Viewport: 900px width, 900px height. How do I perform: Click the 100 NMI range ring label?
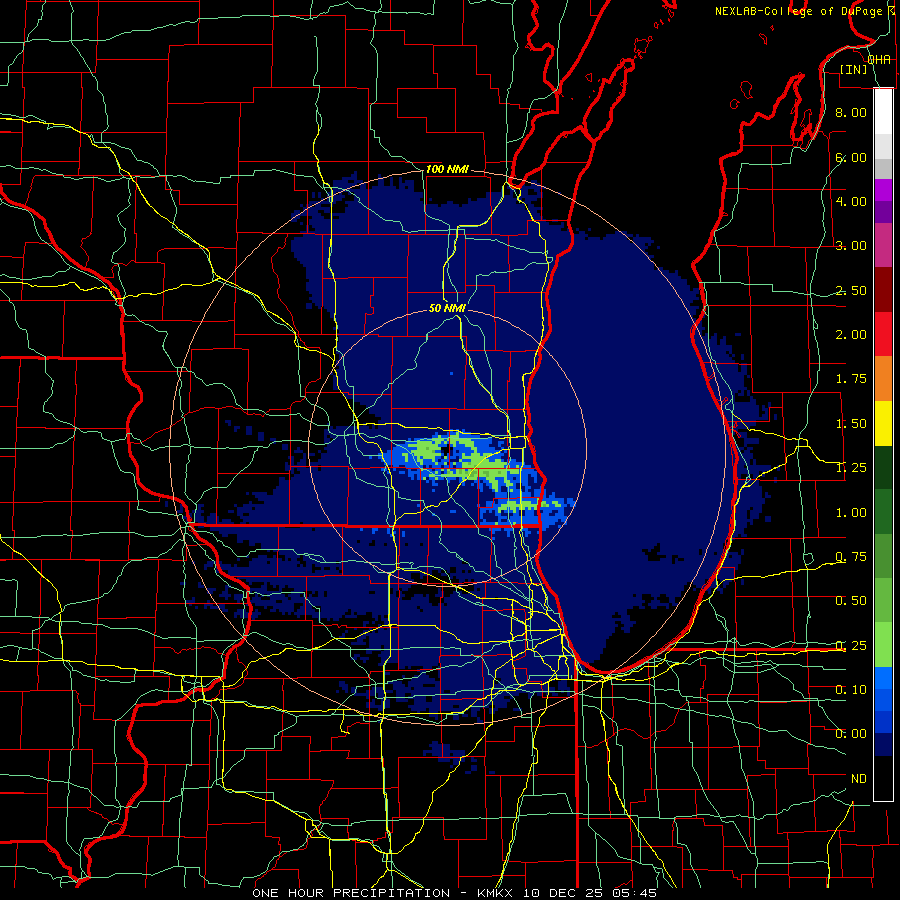pyautogui.click(x=447, y=169)
